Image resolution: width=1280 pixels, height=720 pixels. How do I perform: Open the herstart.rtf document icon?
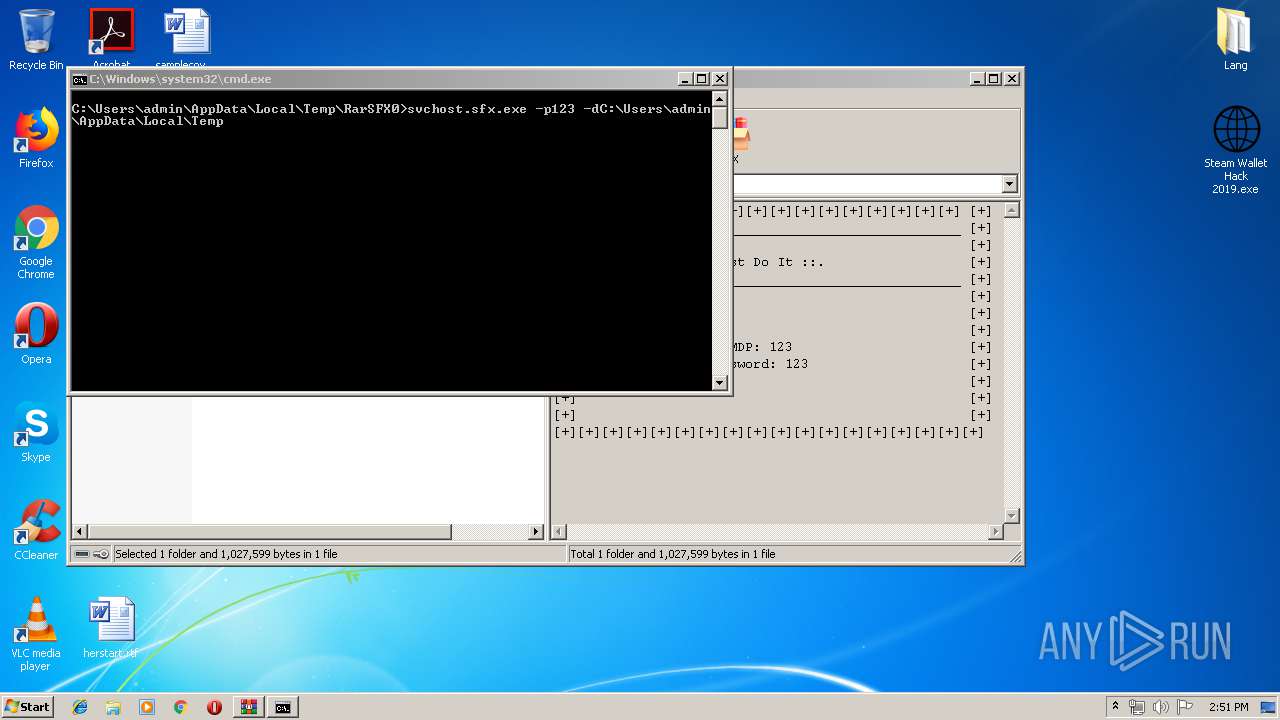click(x=111, y=628)
